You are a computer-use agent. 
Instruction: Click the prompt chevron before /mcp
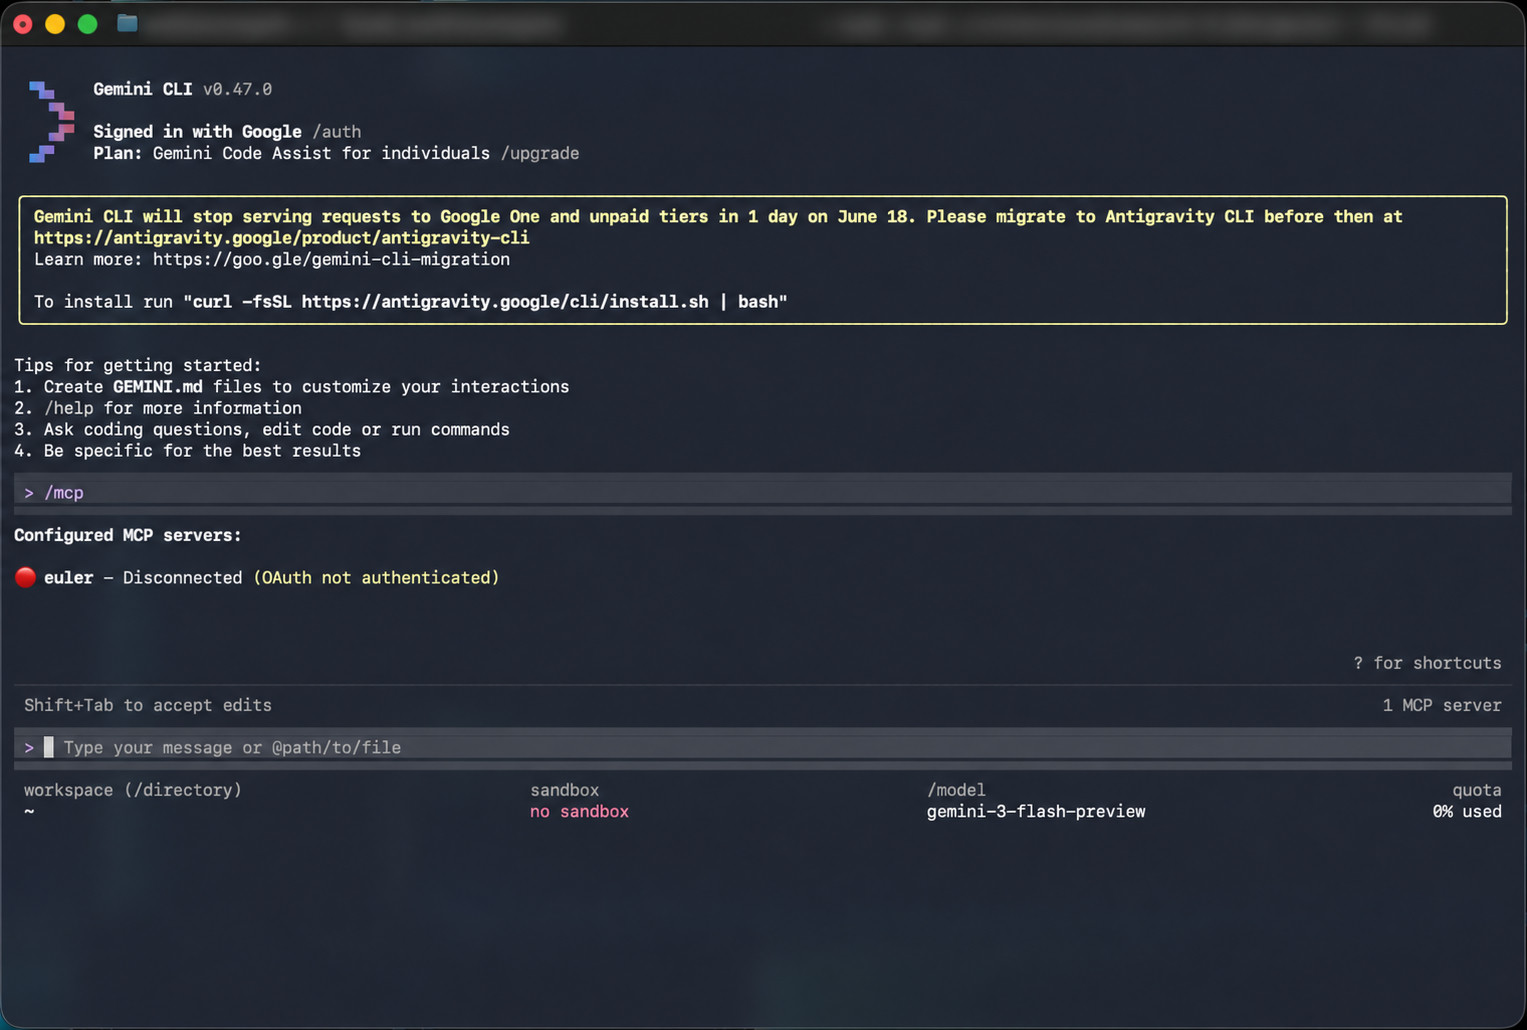point(29,493)
